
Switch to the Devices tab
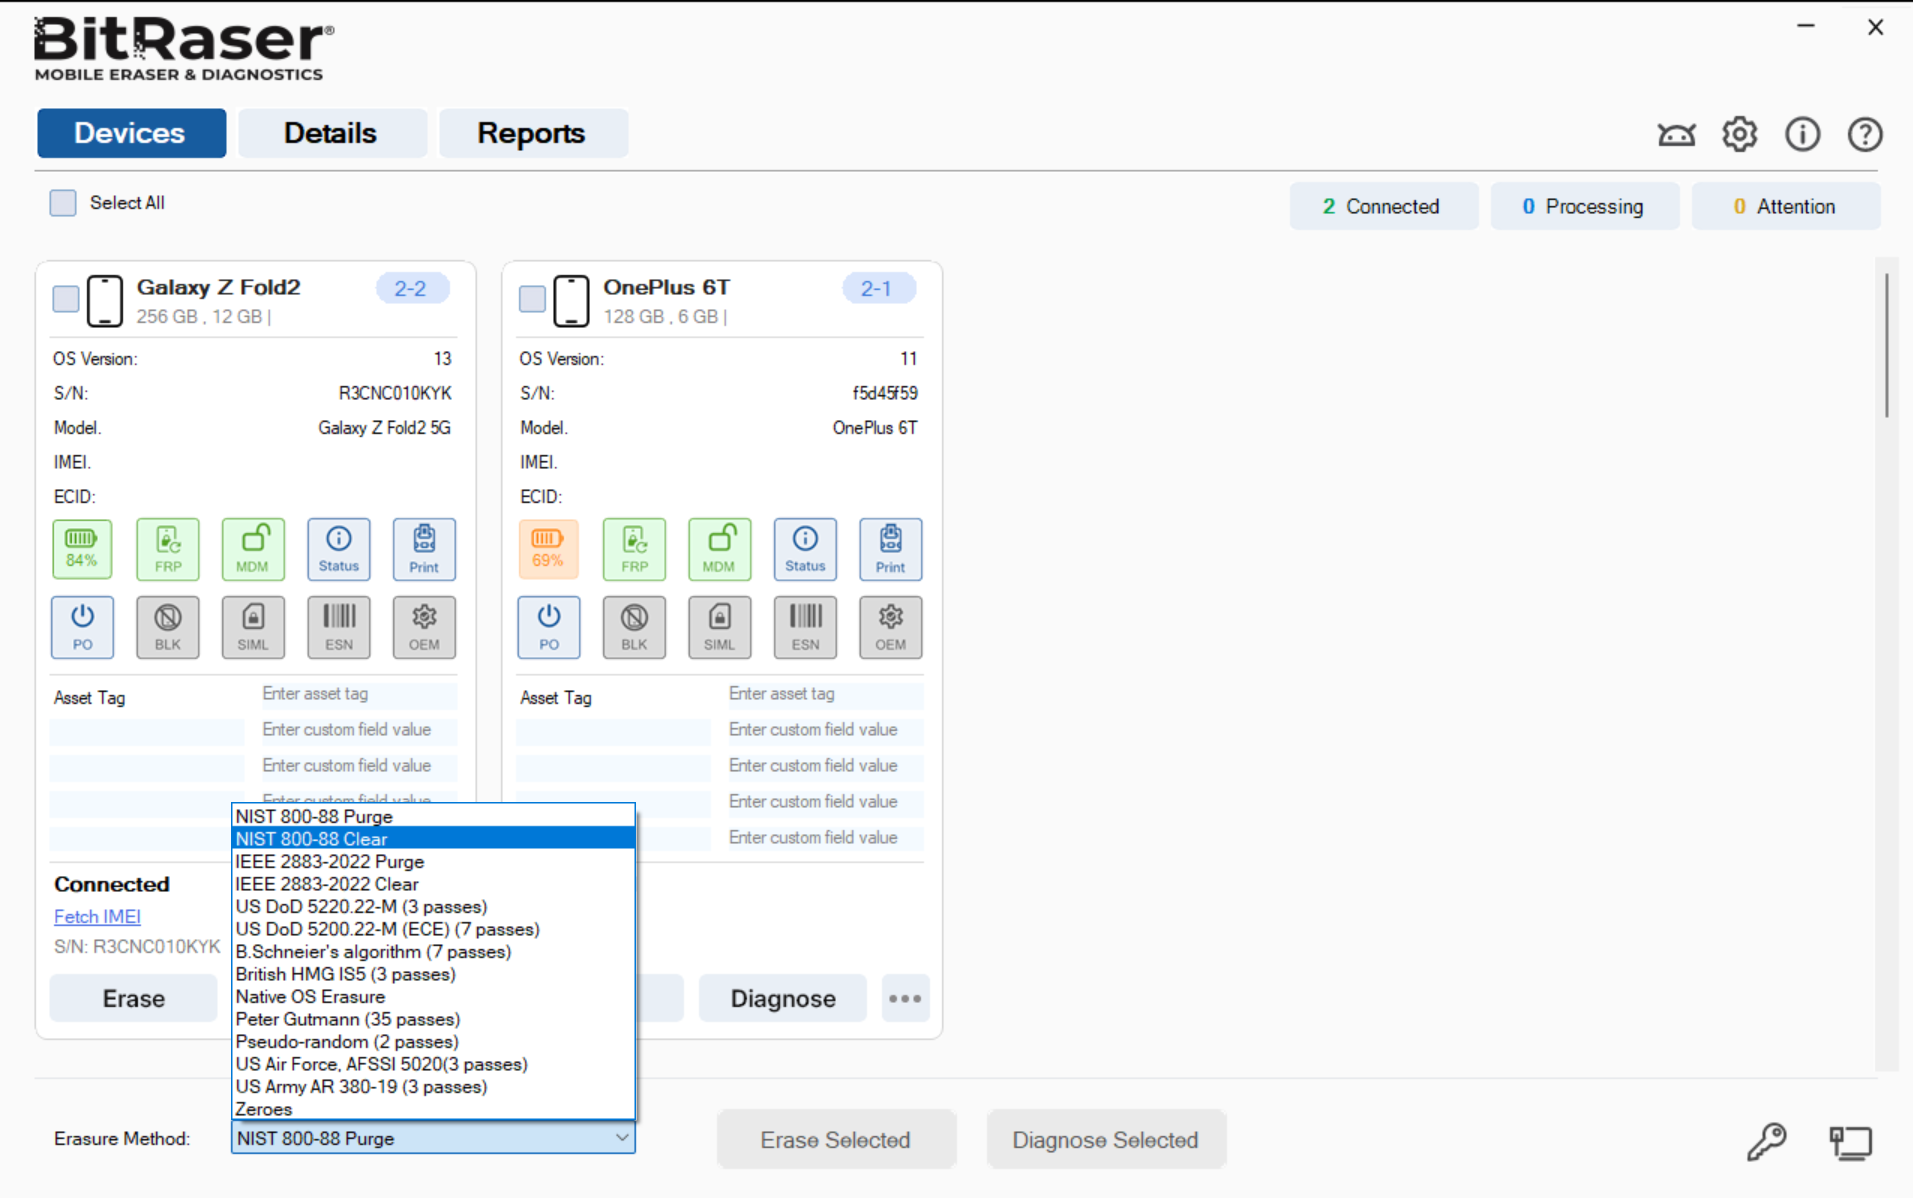(x=131, y=133)
